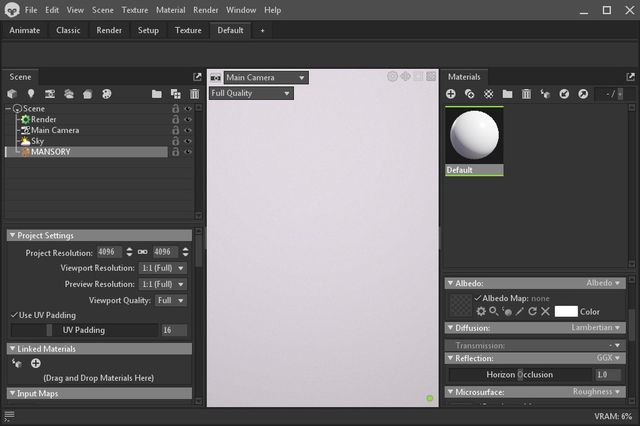Image resolution: width=640 pixels, height=426 pixels.
Task: Click the light bulb icon in Scene toolbar
Action: pyautogui.click(x=31, y=94)
